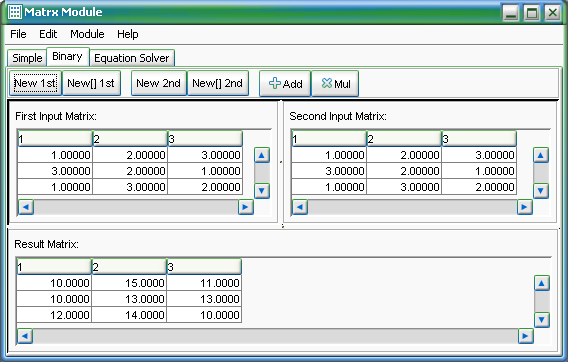The image size is (568, 362).
Task: Select column 1 header in Second Input Matrix
Action: tap(329, 139)
